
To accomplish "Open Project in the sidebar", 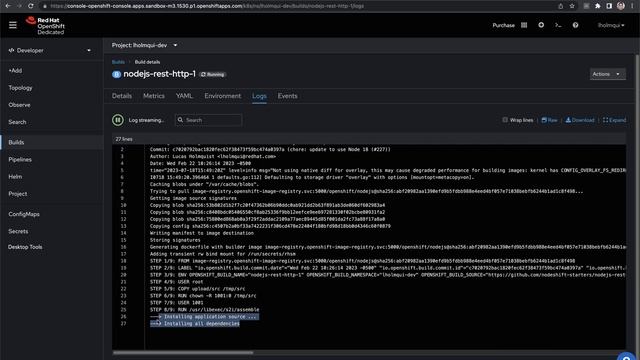I will pyautogui.click(x=51, y=194).
